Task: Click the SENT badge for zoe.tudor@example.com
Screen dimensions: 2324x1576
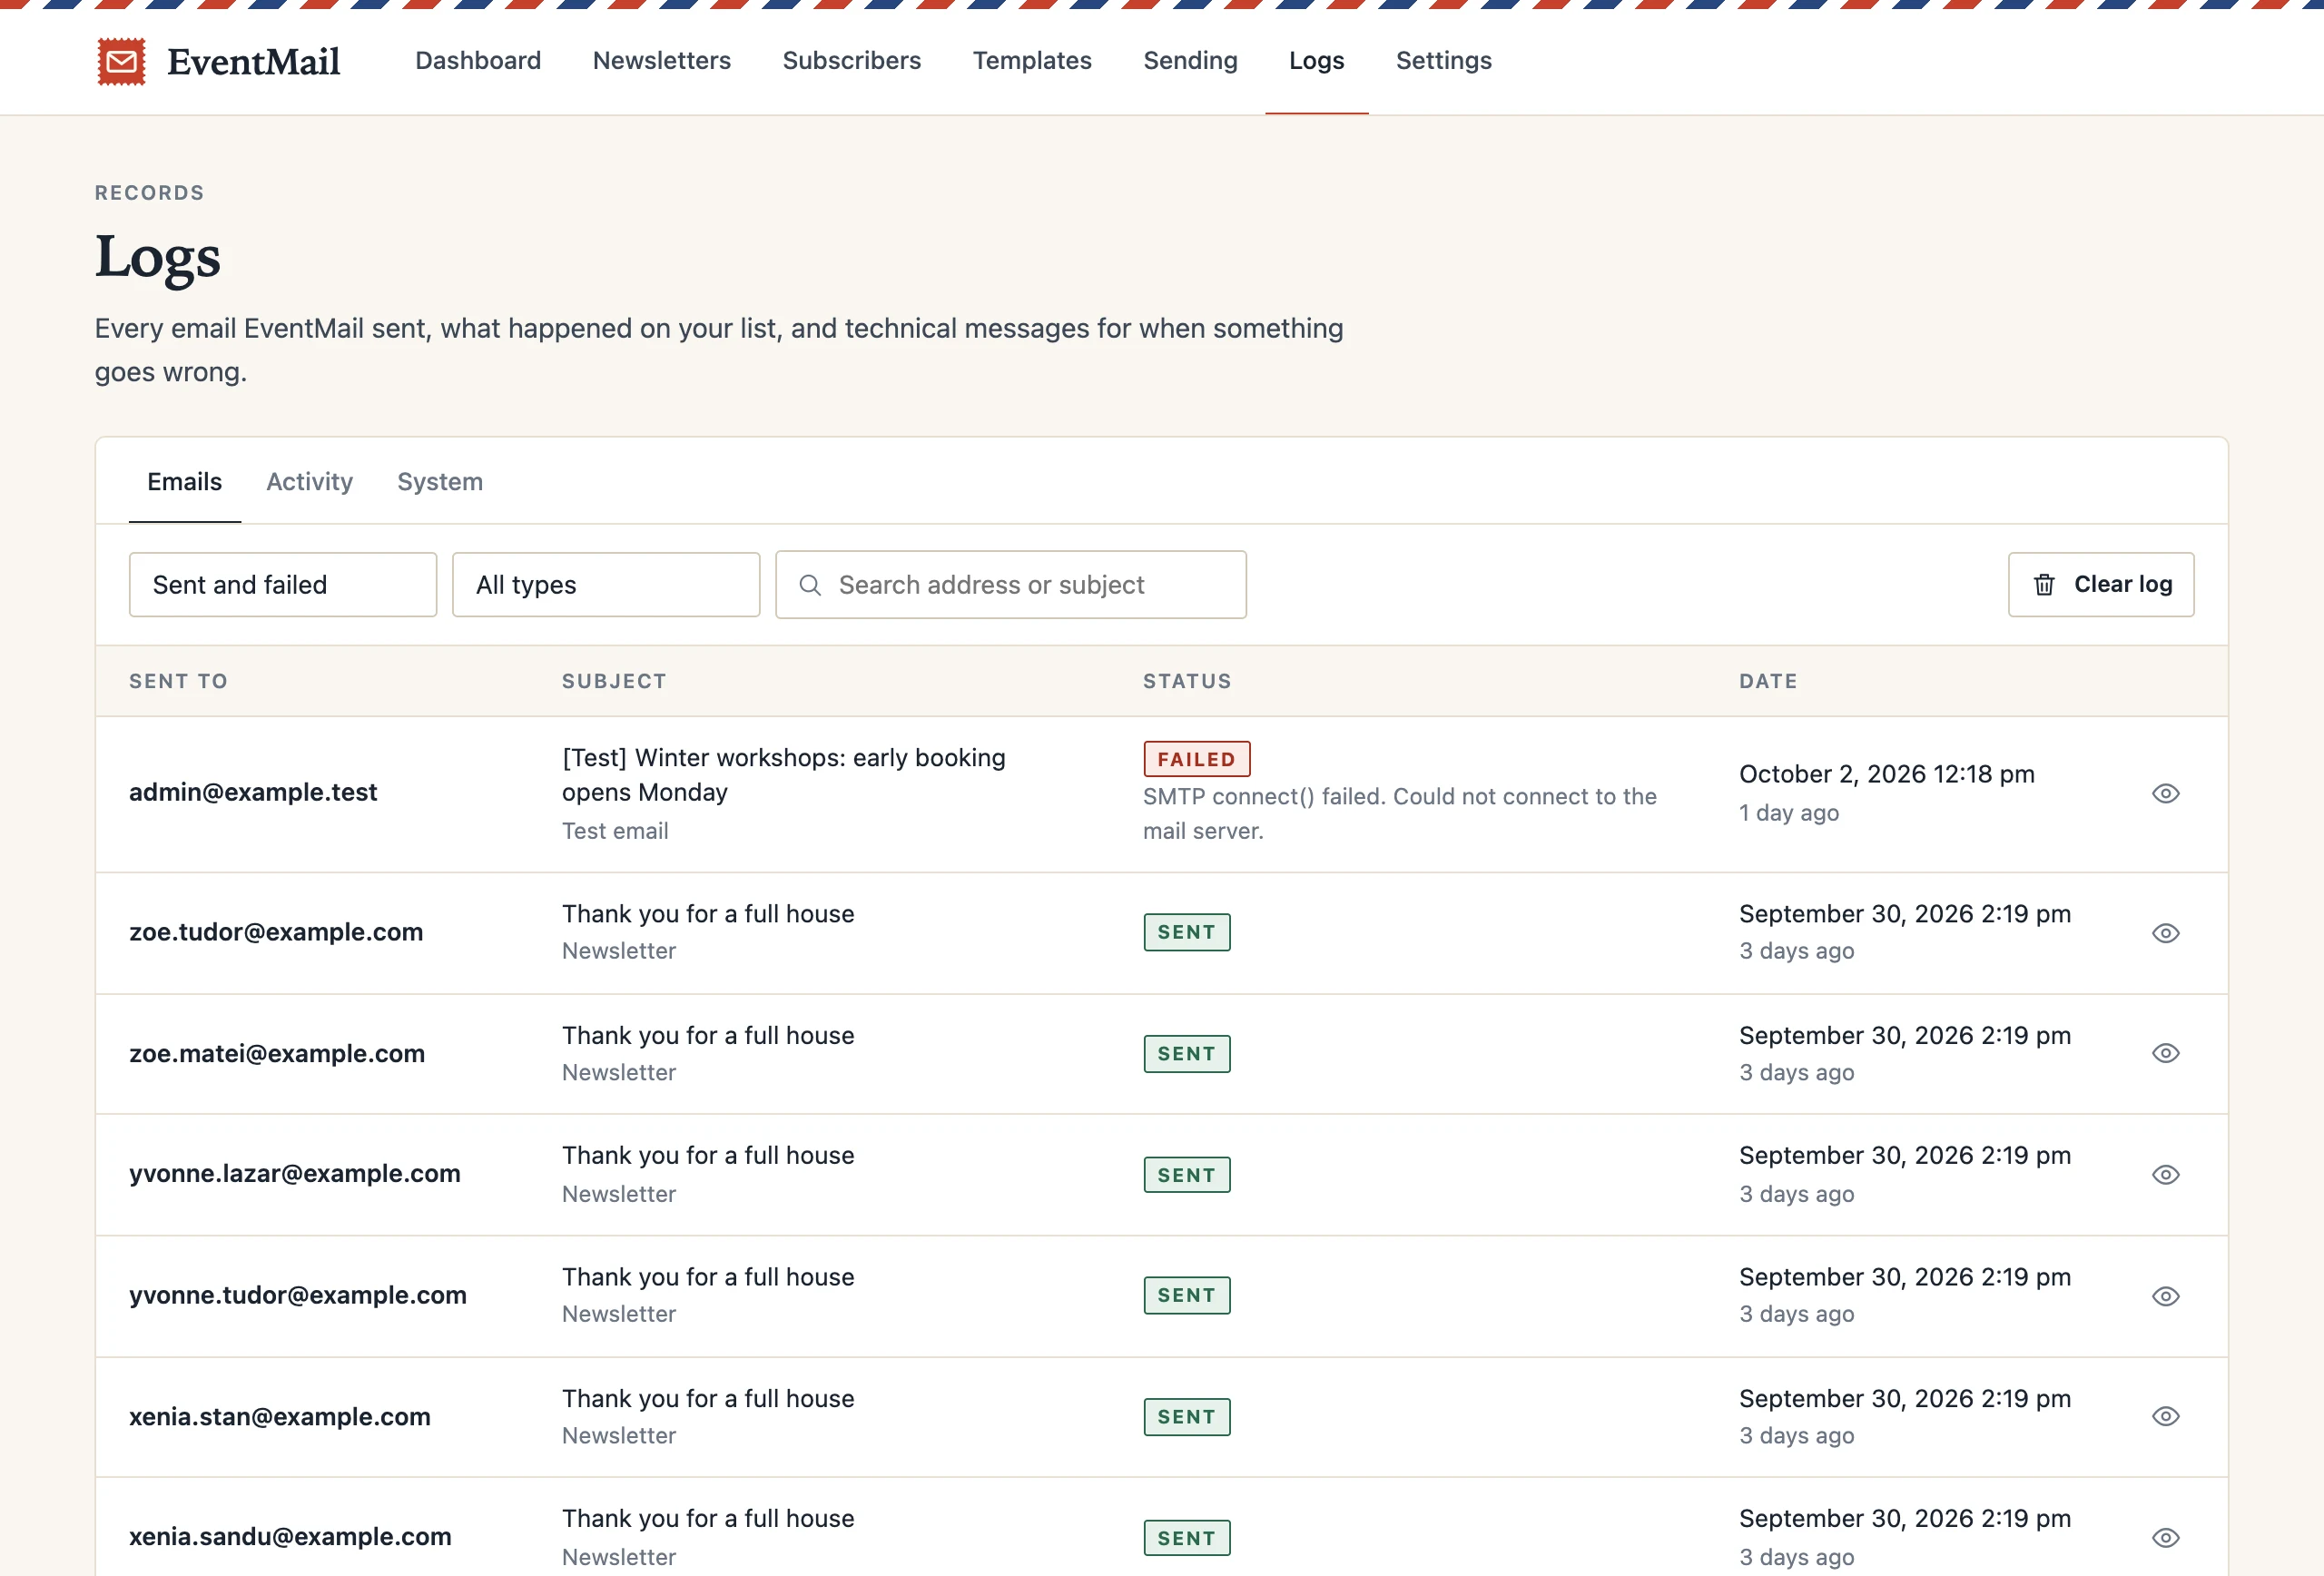Action: tap(1187, 932)
